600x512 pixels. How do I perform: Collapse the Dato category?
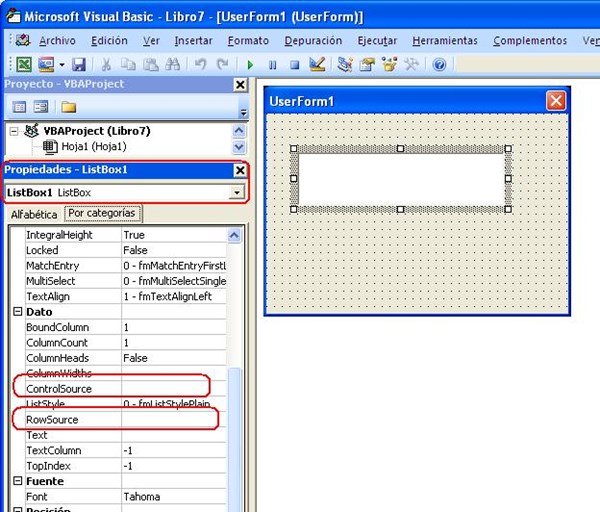pos(18,312)
